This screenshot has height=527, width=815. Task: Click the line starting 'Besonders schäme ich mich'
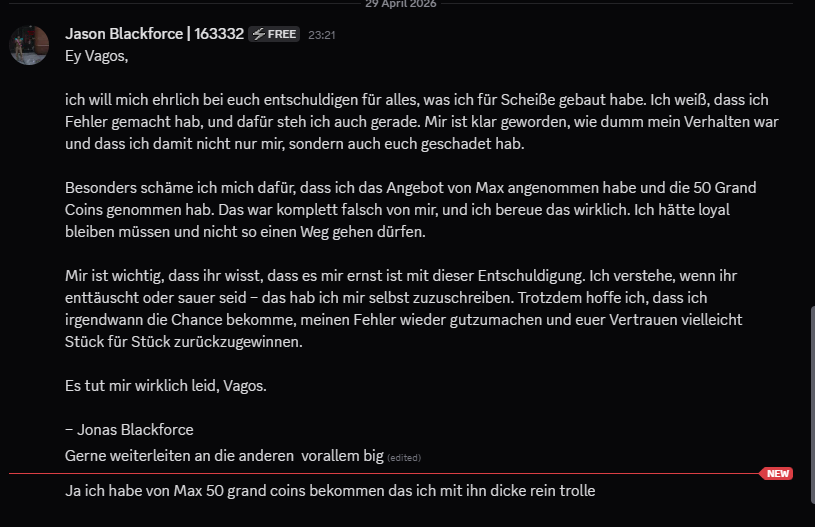coord(411,188)
